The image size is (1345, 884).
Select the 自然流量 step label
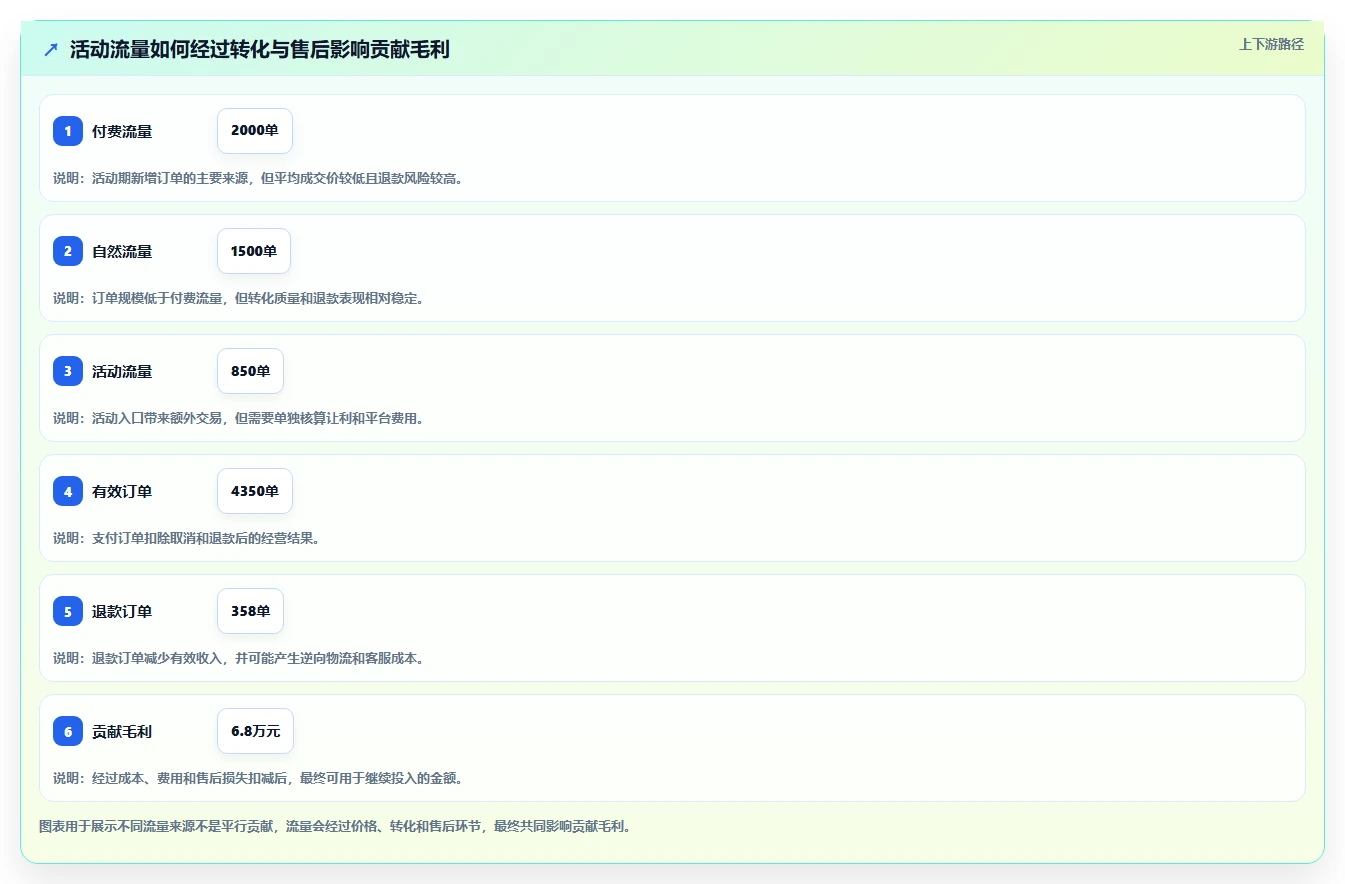coord(122,251)
